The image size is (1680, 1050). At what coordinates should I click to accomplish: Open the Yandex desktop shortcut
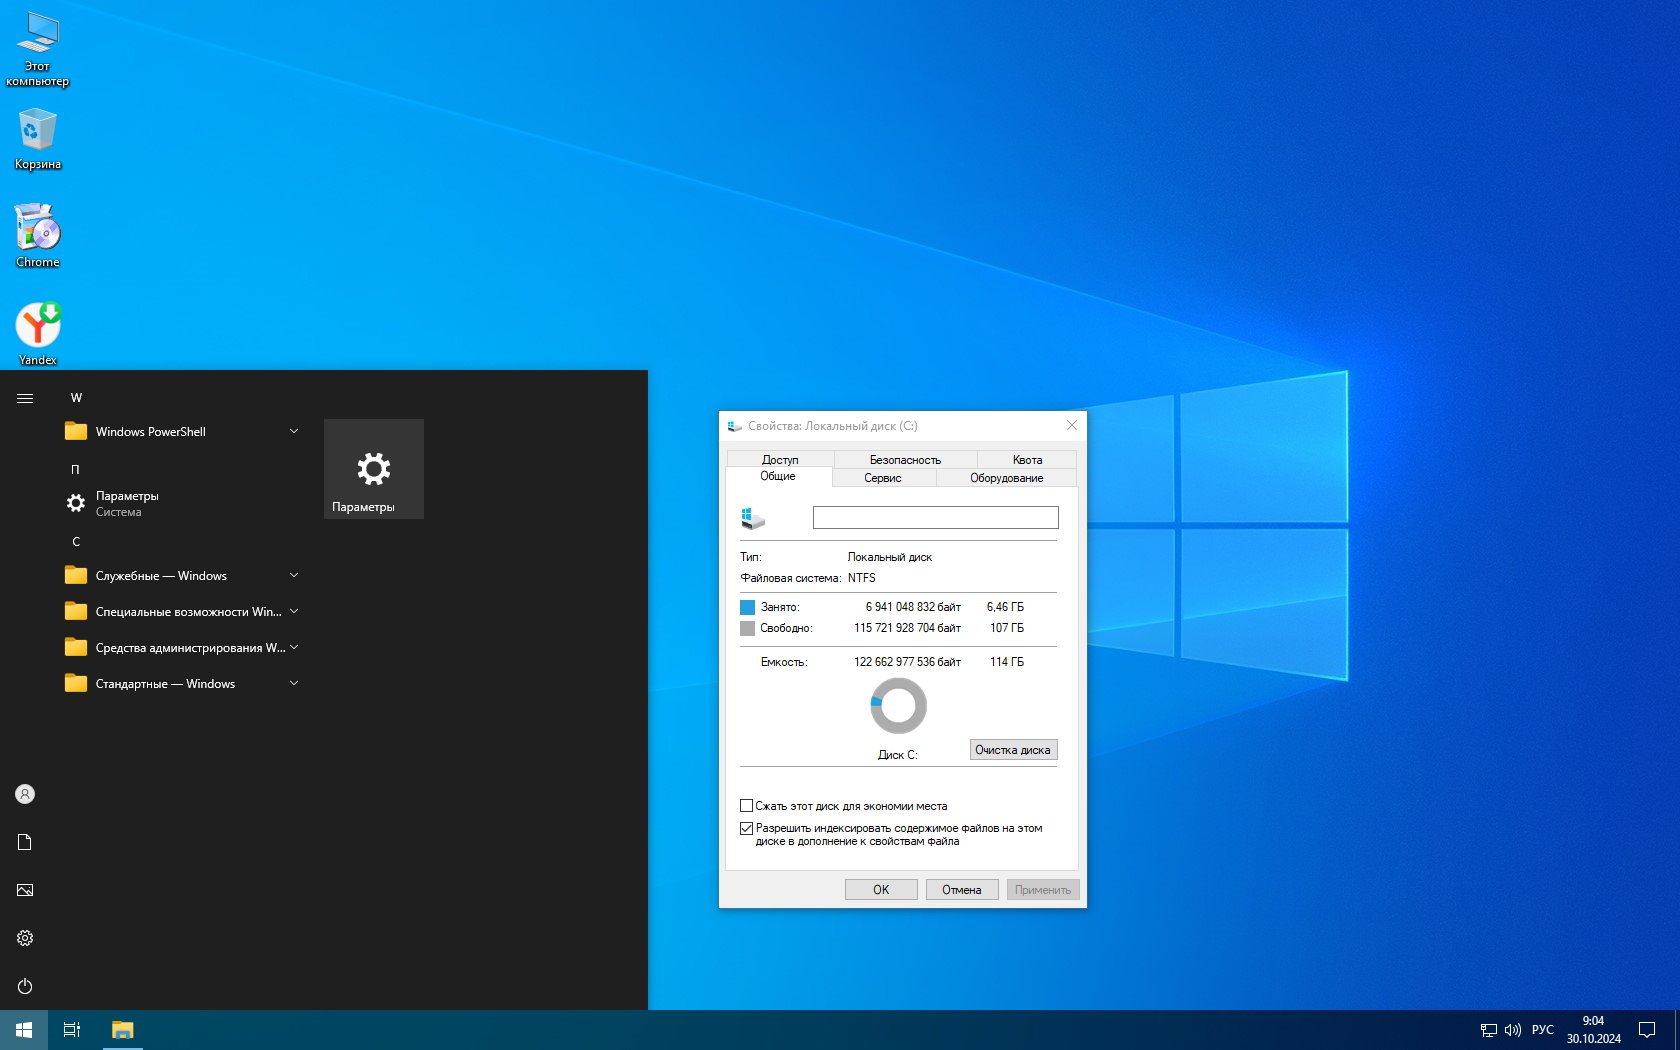pos(37,326)
